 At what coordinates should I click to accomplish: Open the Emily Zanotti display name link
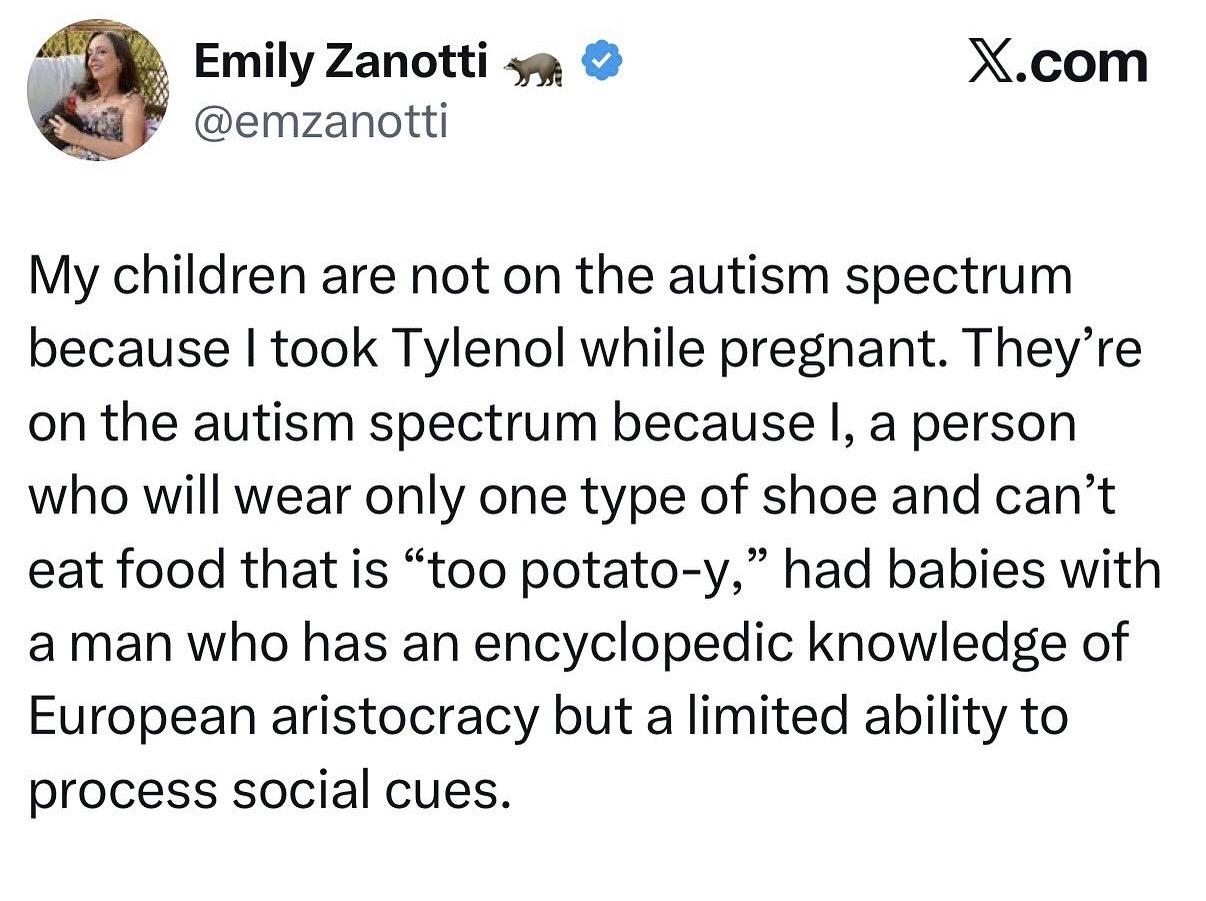click(340, 64)
